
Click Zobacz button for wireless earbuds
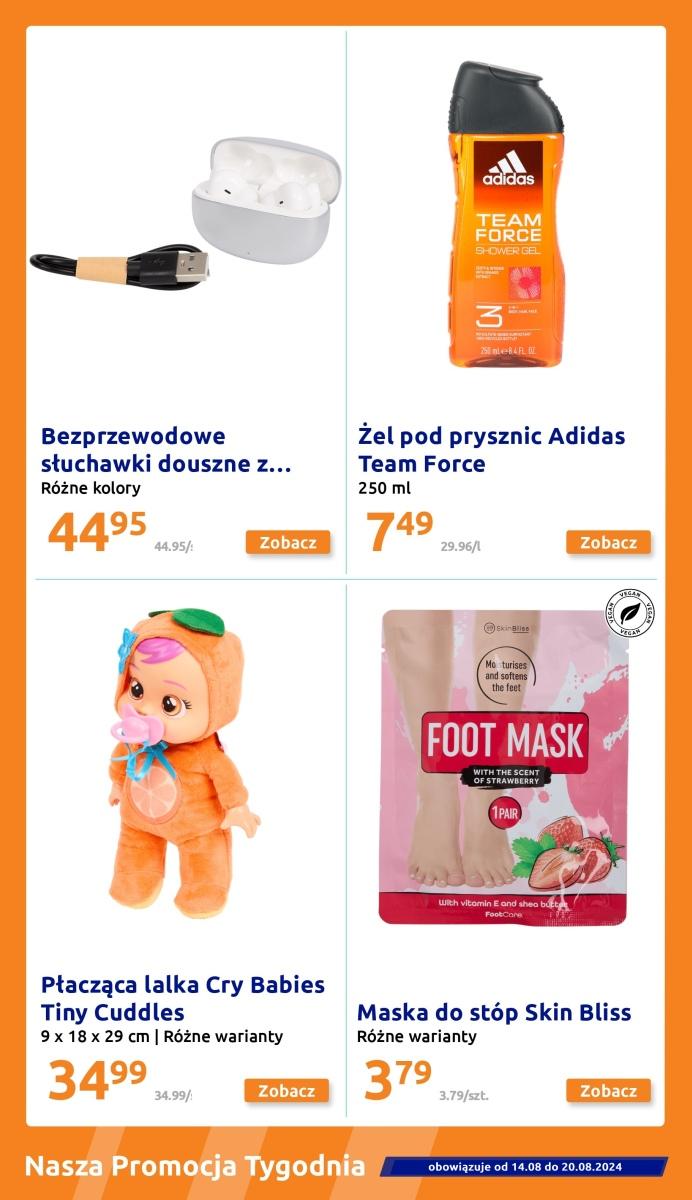(x=288, y=543)
